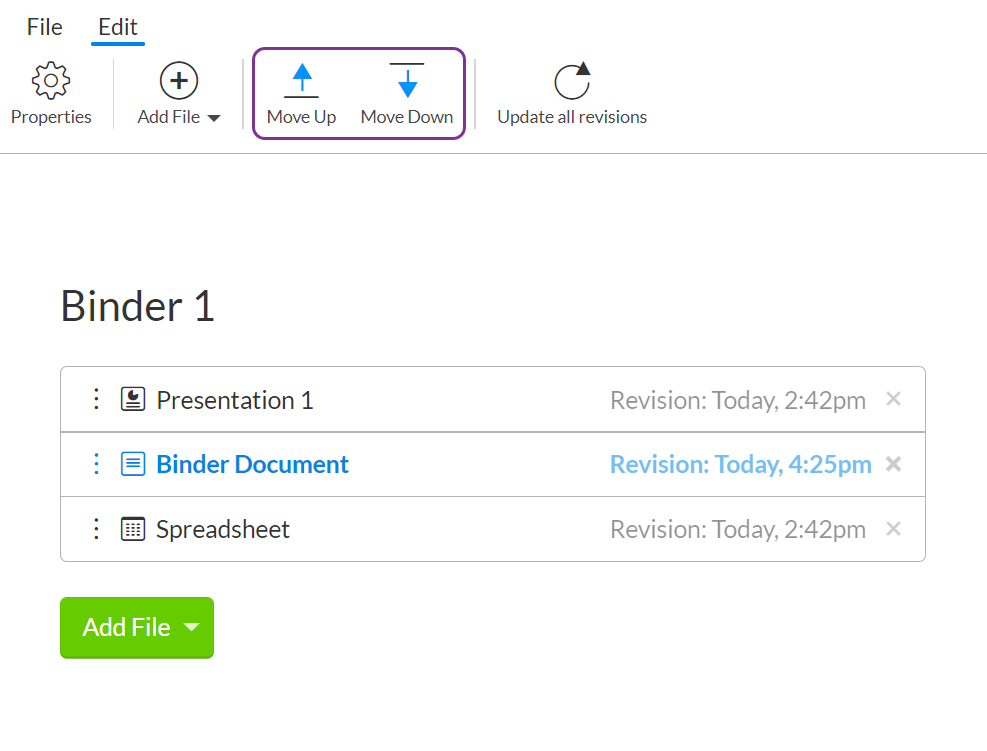Open the Binder Document link

(x=252, y=463)
